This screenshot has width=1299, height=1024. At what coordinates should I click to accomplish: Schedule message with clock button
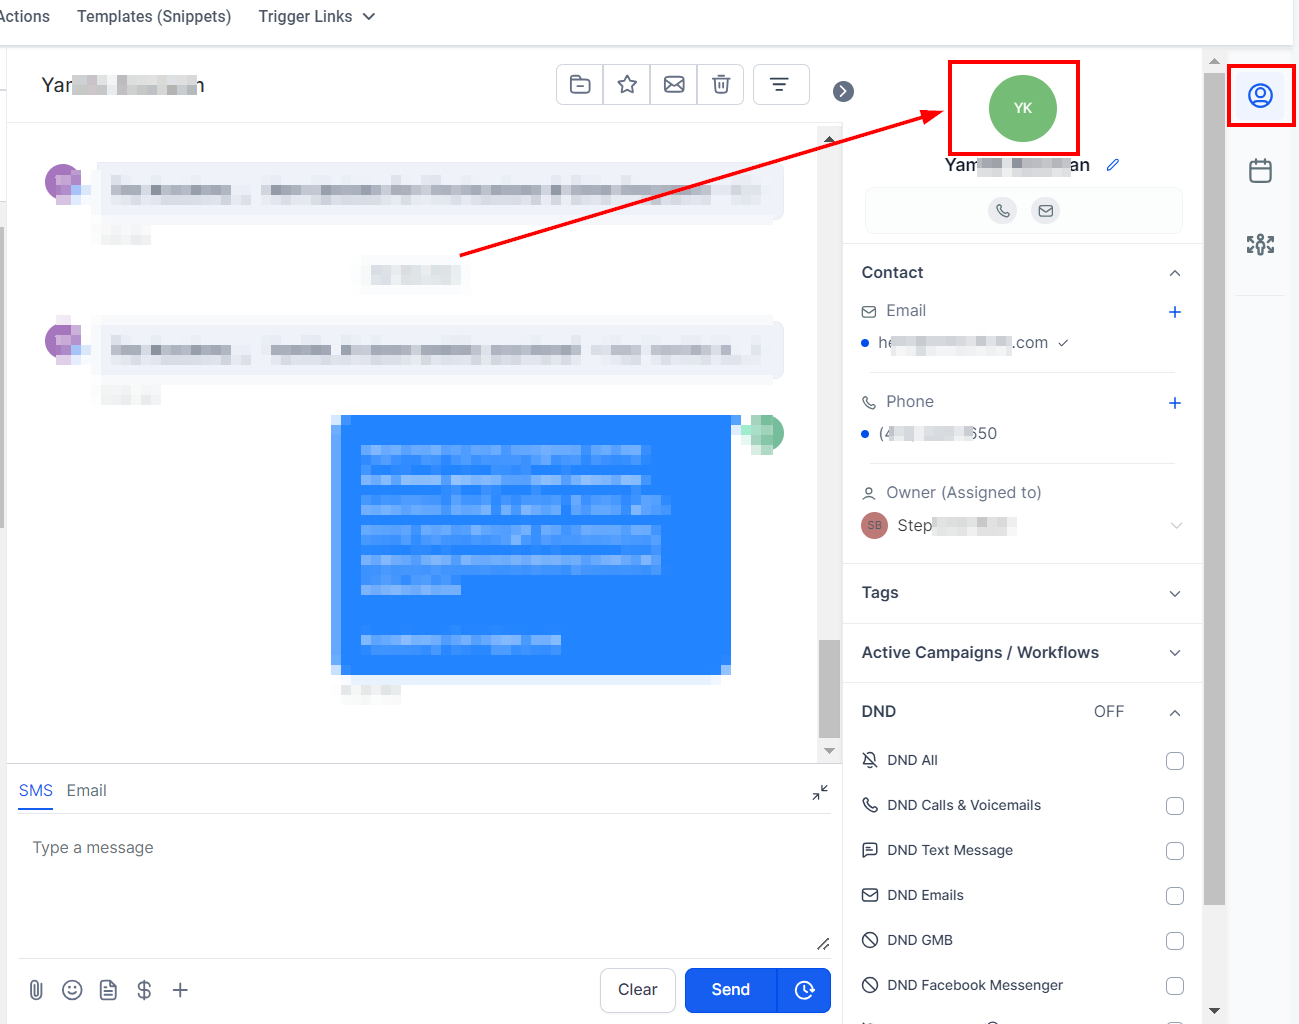coord(804,990)
